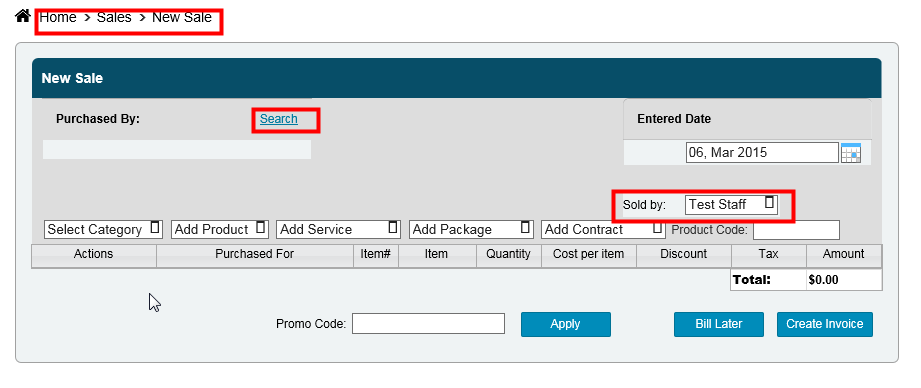Open the Sold by Test Staff dropdown
This screenshot has height=388, width=921.
731,204
